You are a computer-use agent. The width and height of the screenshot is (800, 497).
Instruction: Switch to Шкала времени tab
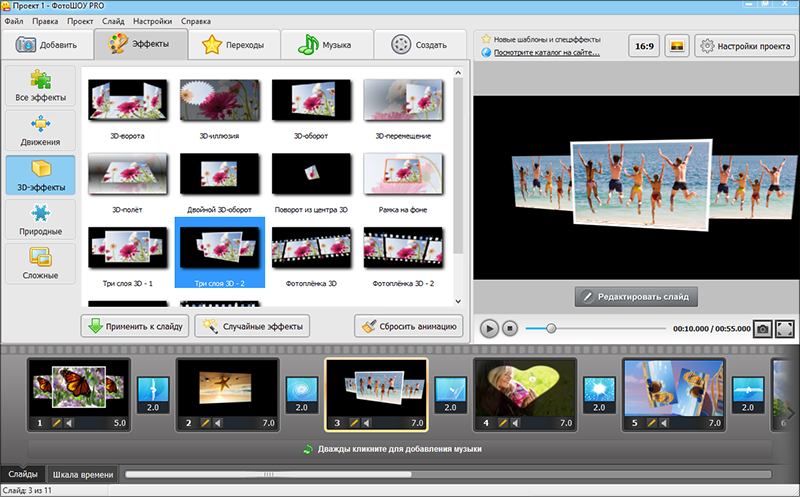click(x=83, y=475)
